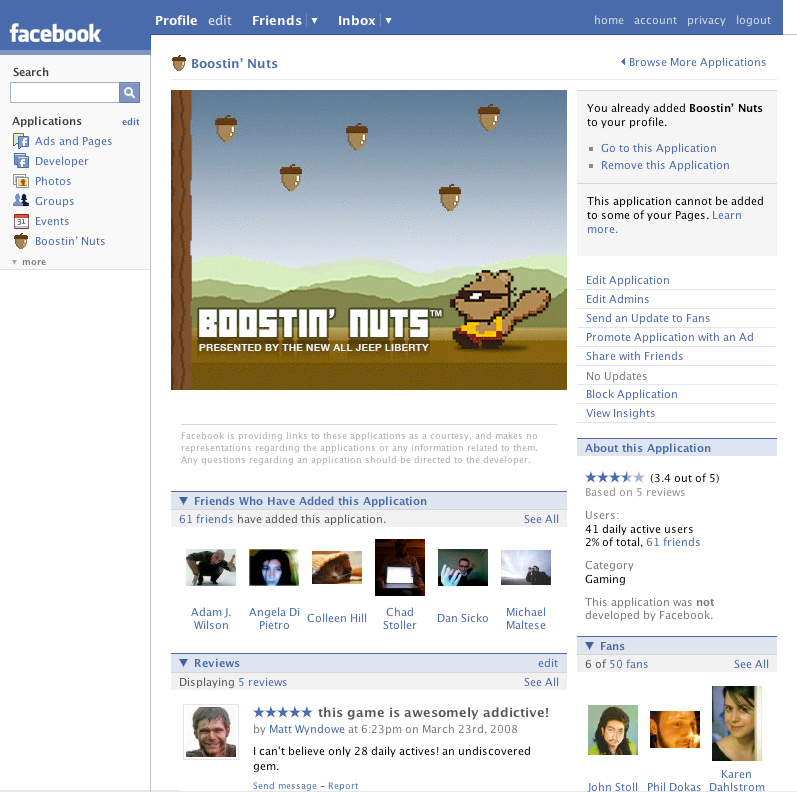Click See All in Reviews section
This screenshot has height=792, width=797.
point(541,682)
